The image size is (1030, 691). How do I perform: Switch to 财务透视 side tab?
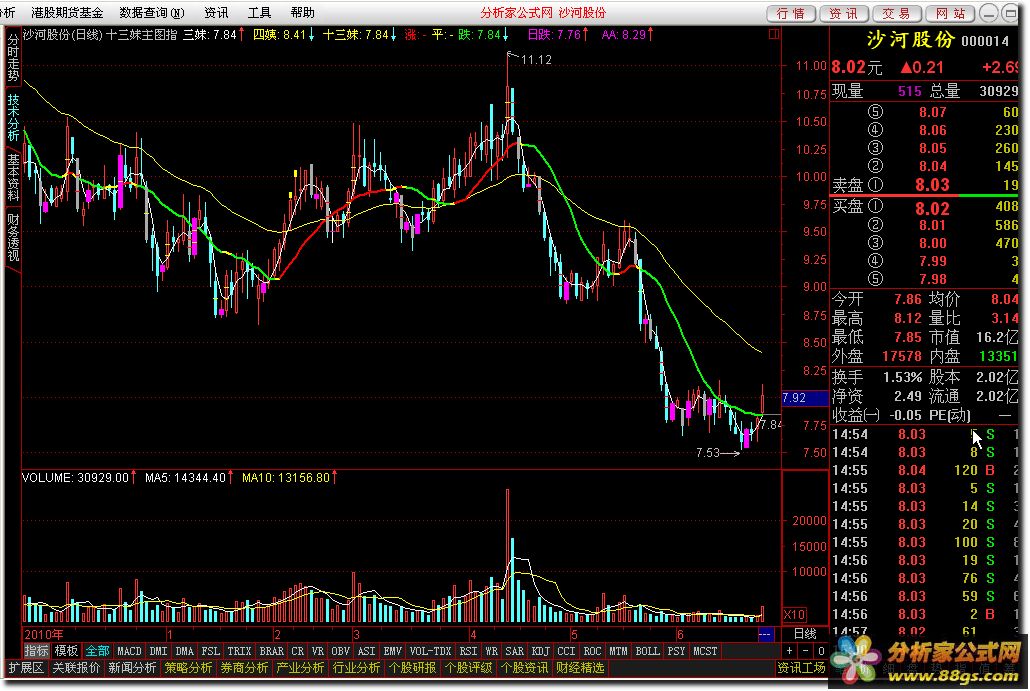[x=13, y=236]
